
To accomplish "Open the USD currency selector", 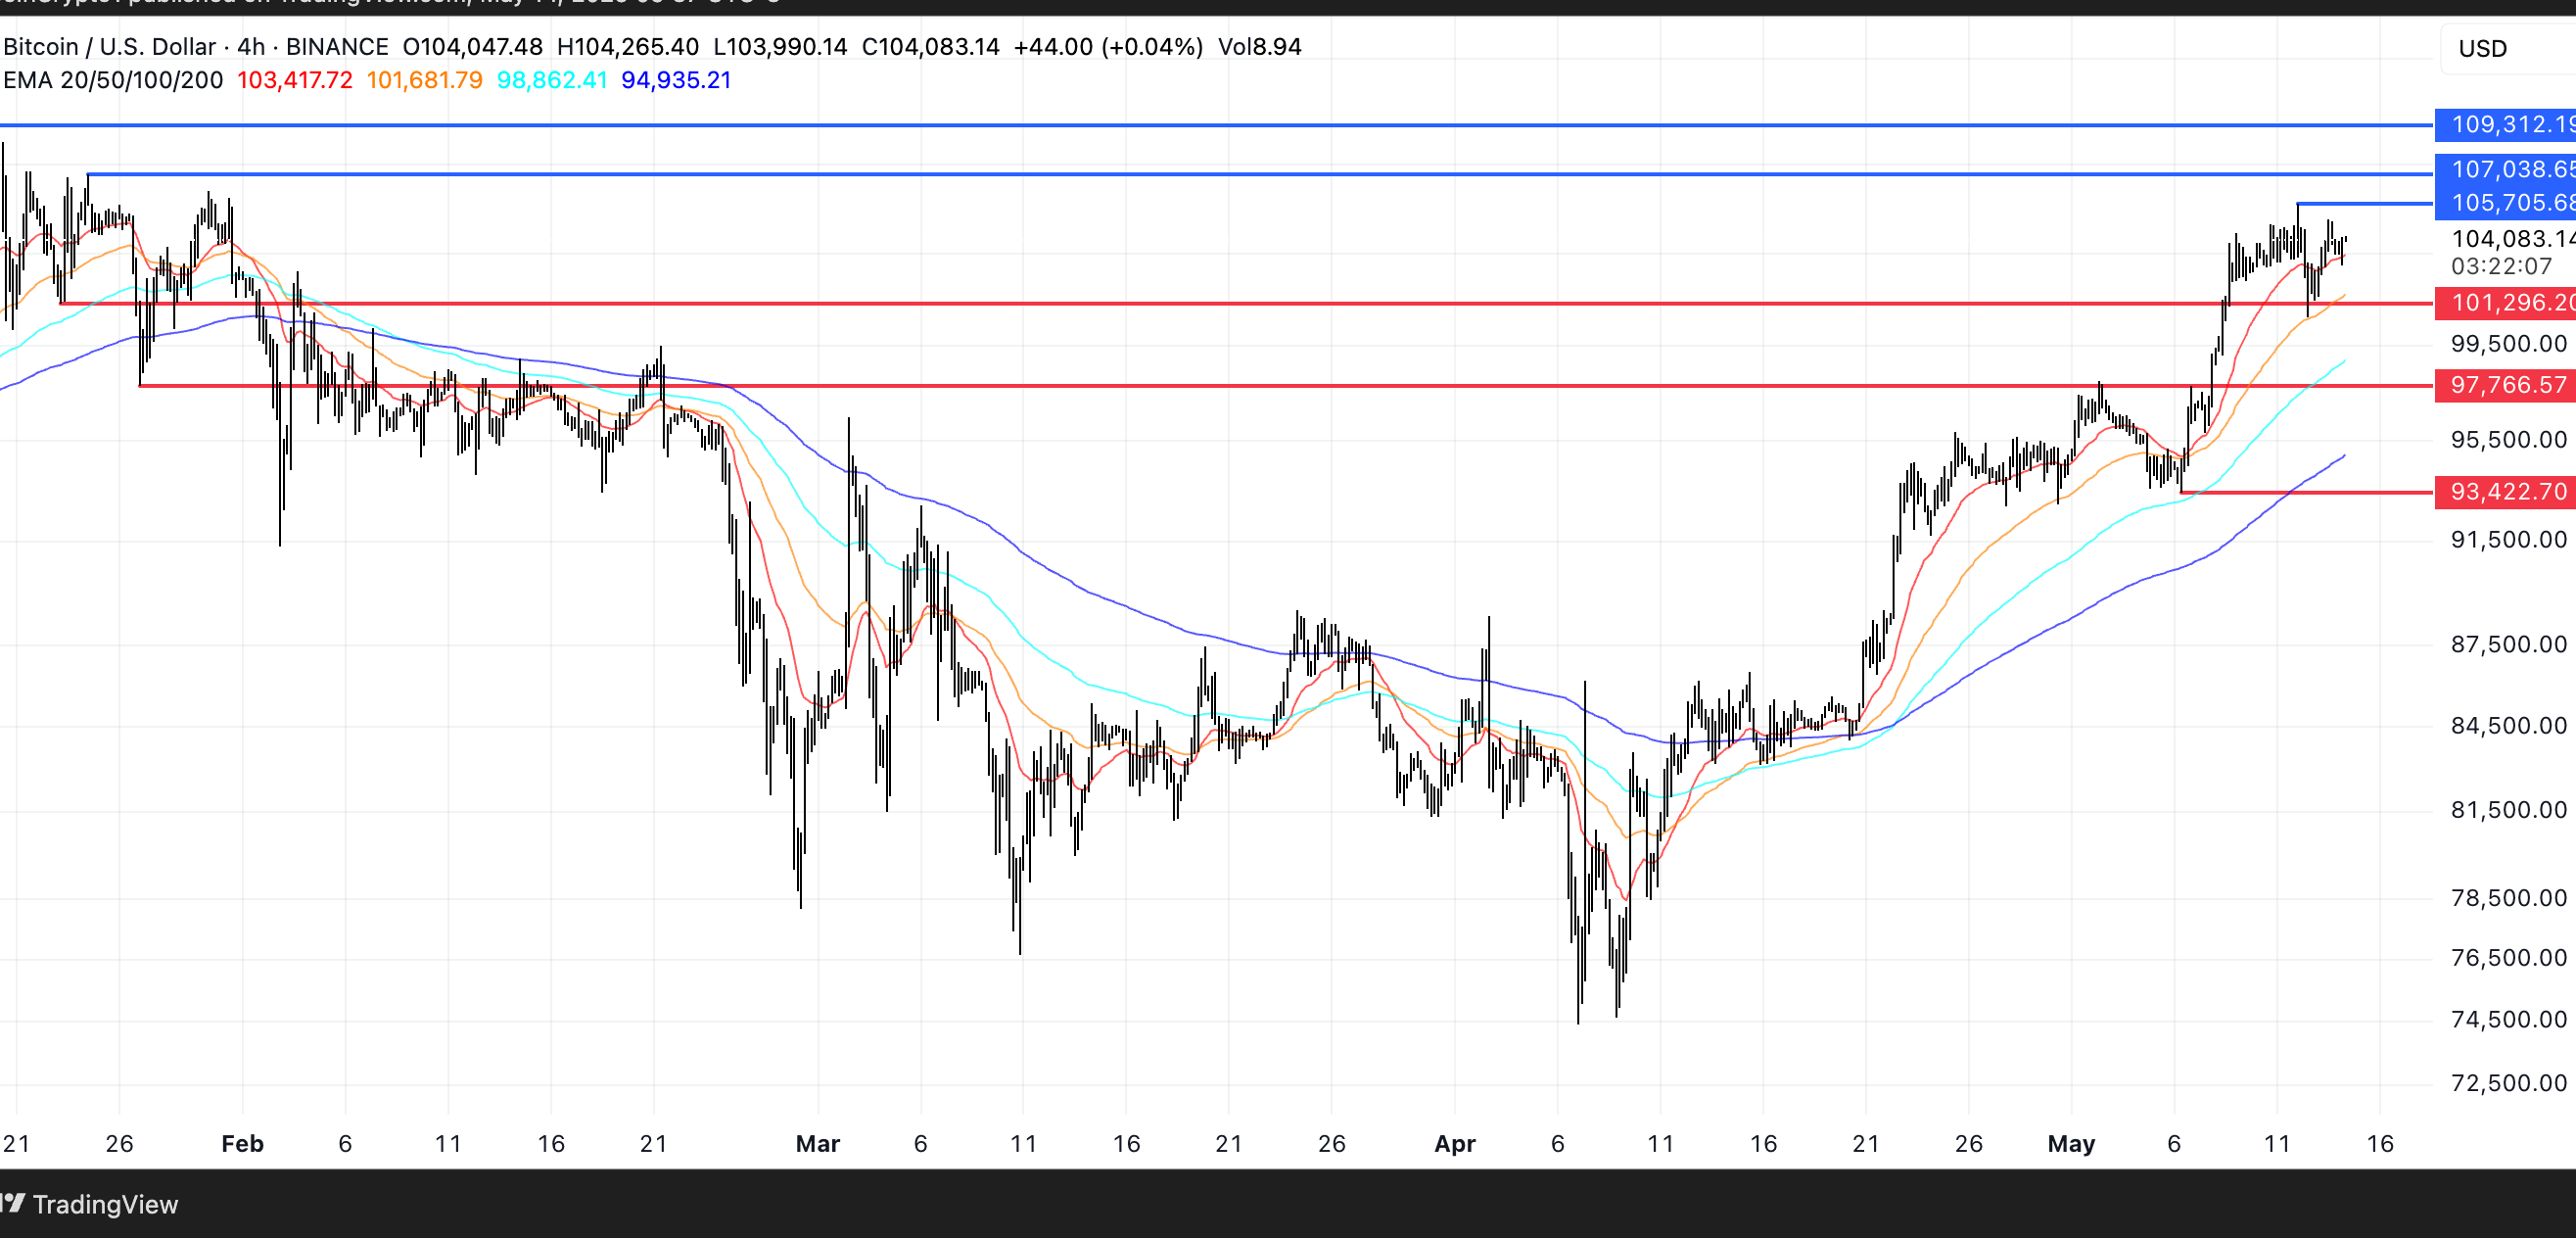I will 2482,48.
